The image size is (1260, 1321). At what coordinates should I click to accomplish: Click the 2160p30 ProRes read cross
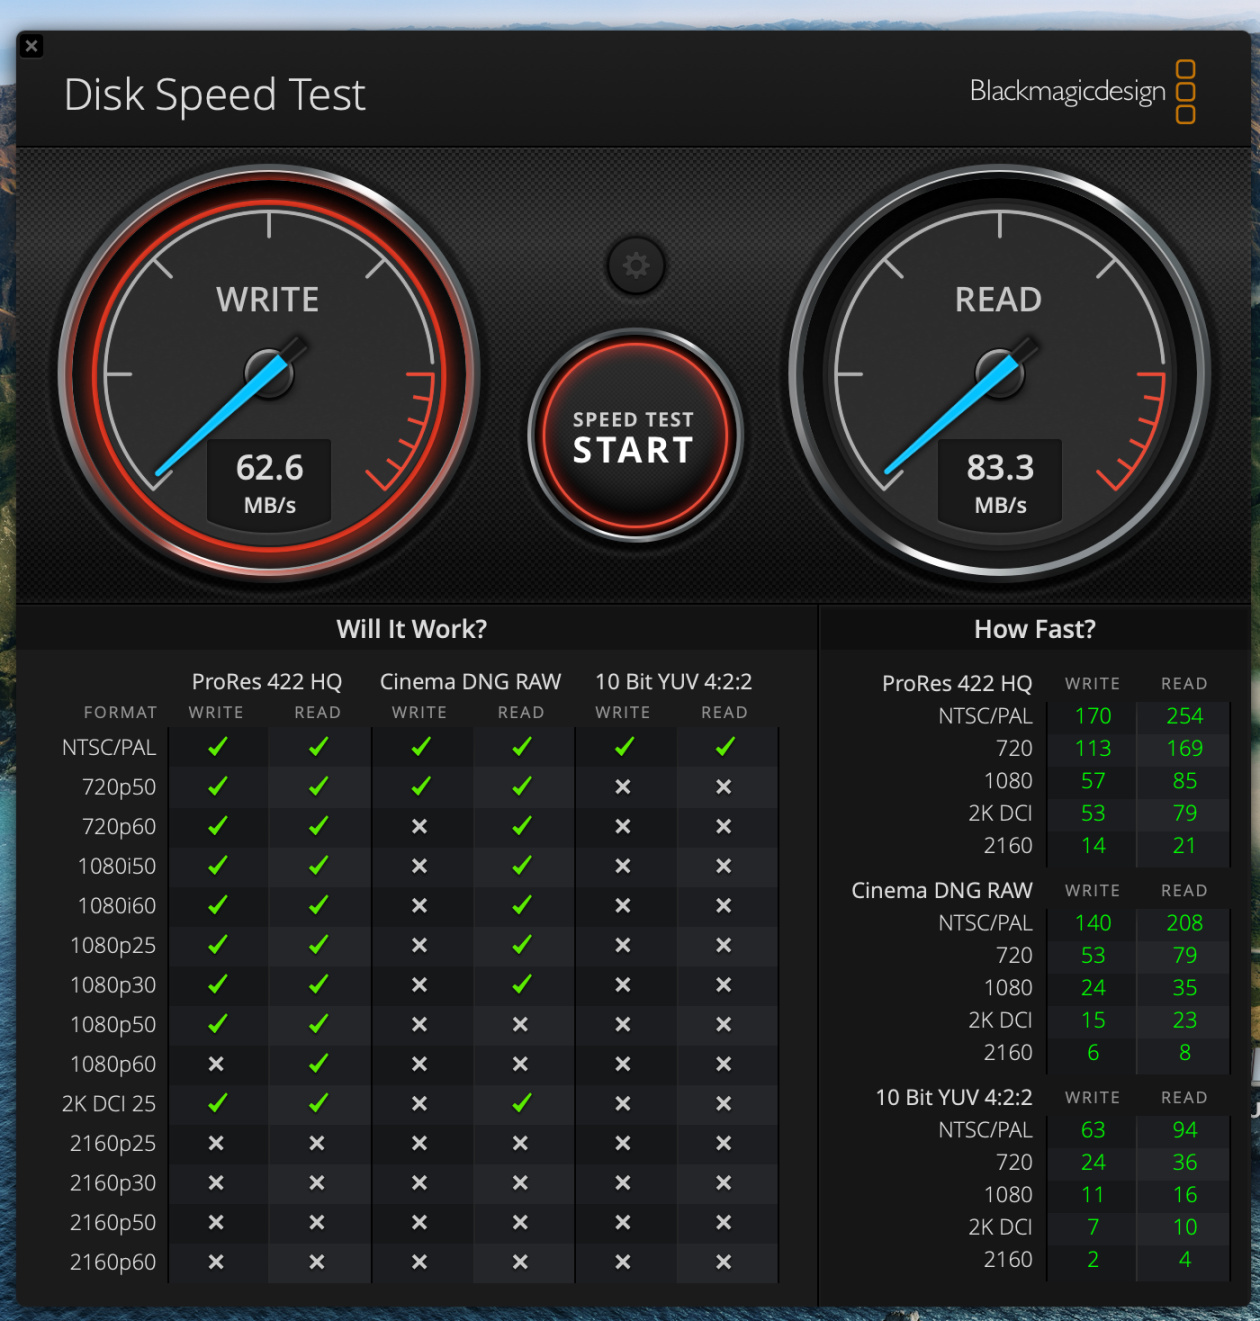[317, 1183]
